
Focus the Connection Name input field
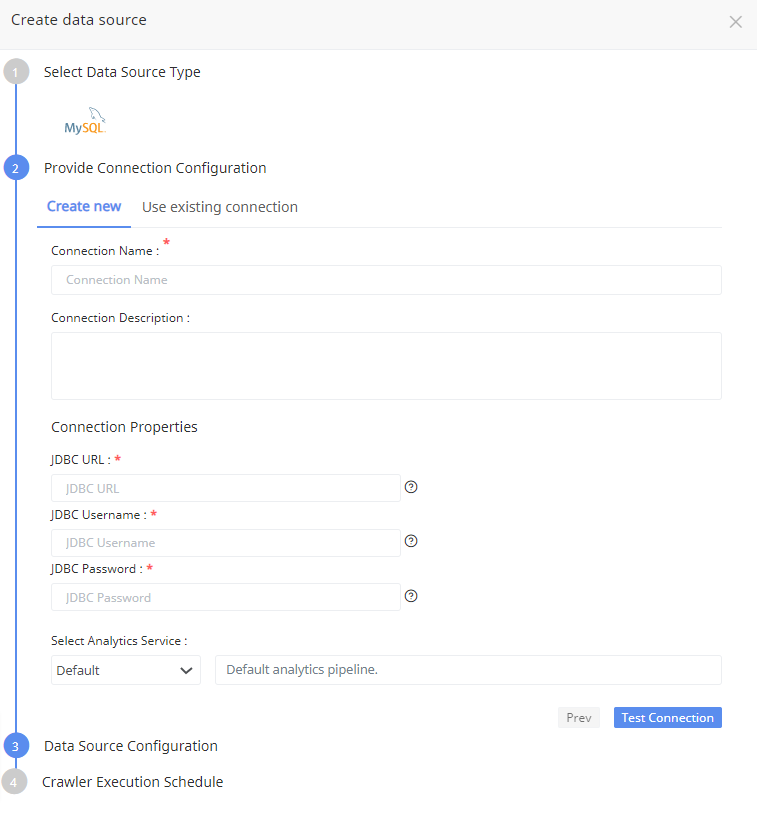(386, 280)
